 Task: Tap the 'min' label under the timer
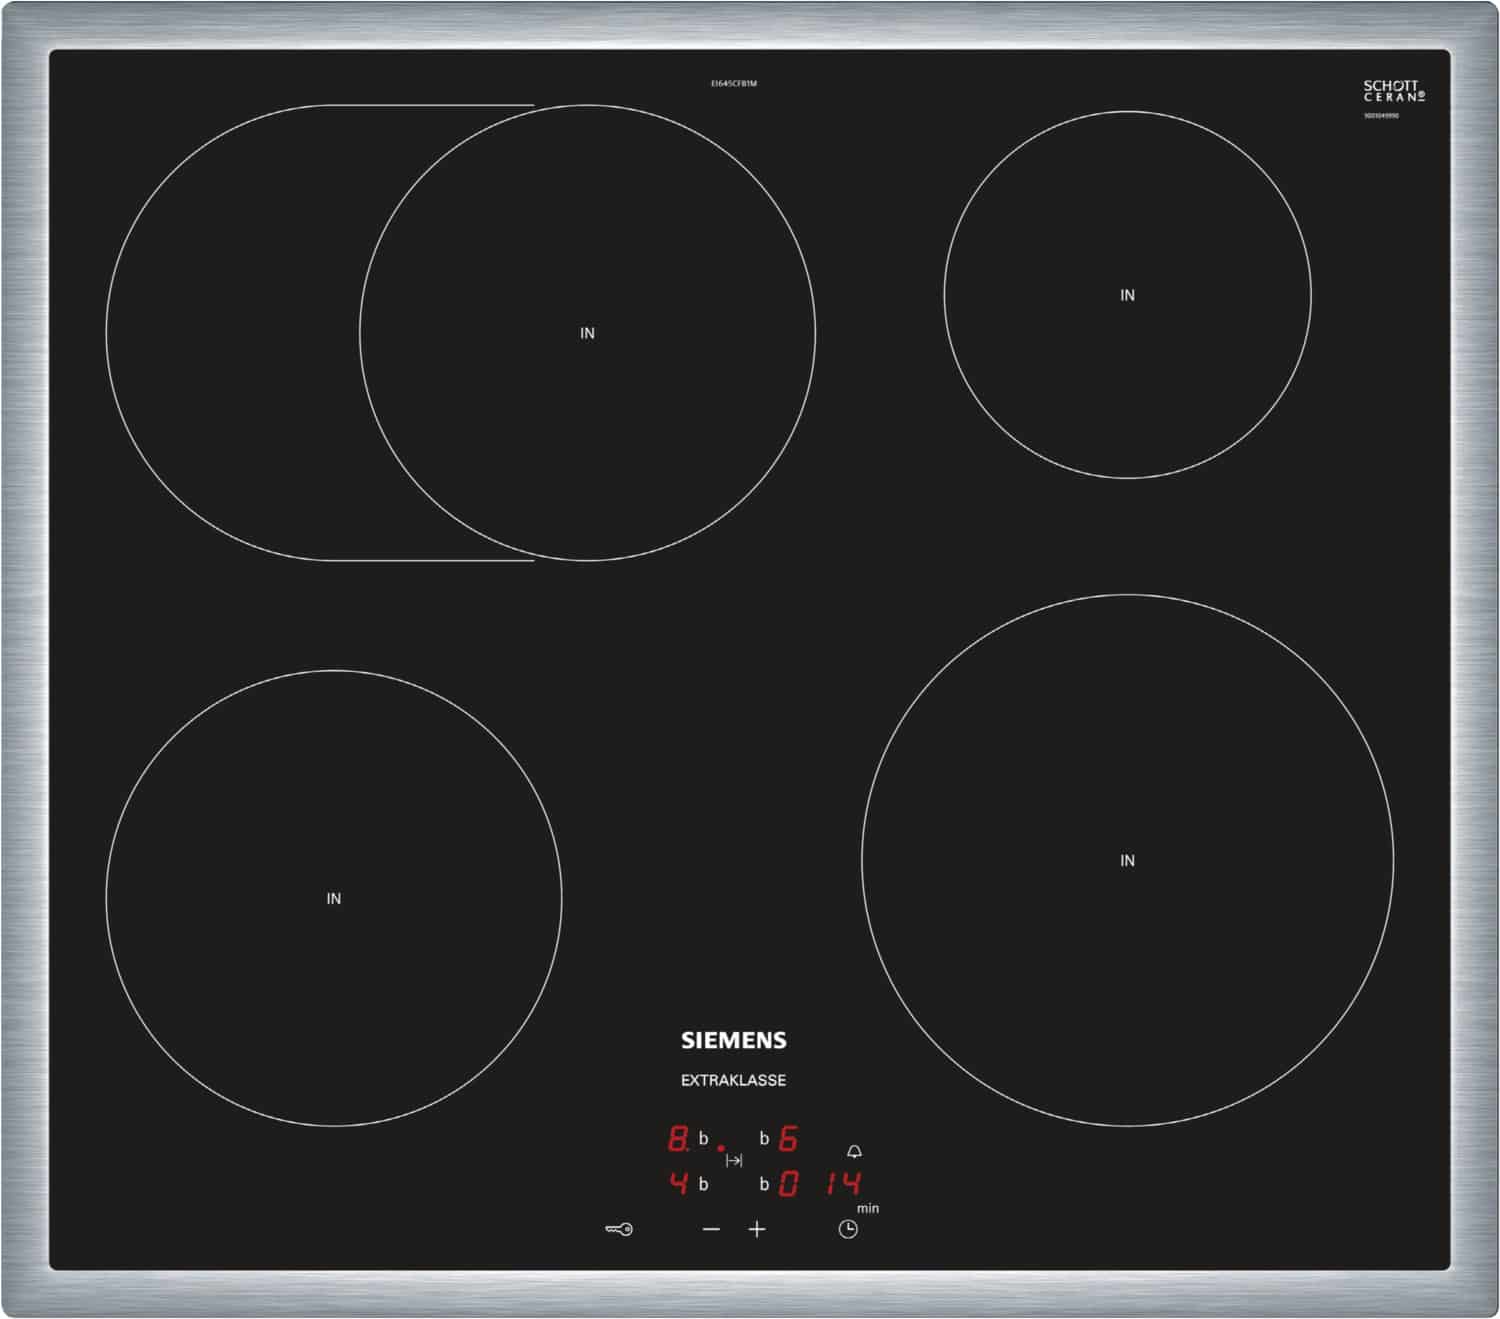868,1208
